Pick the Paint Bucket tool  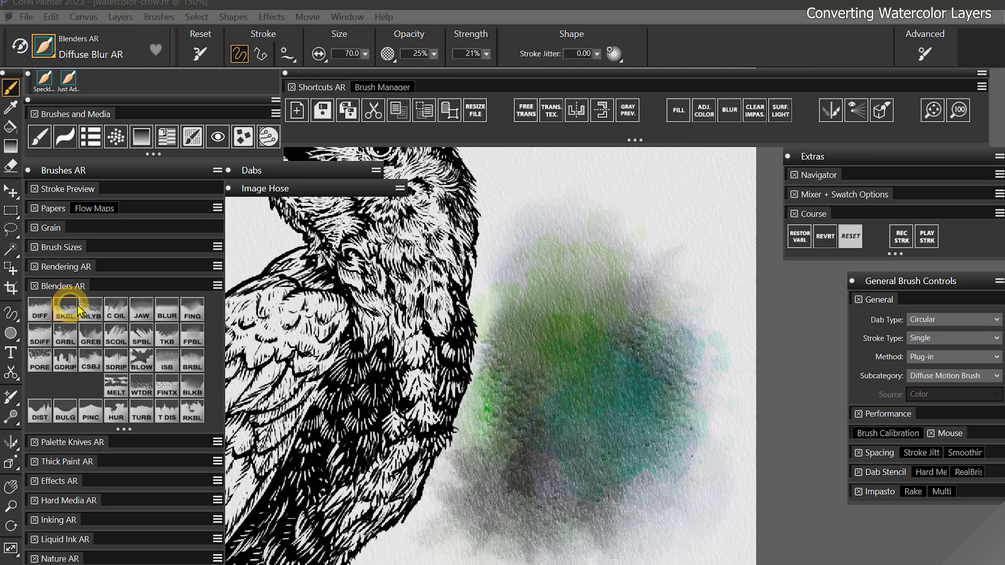point(11,126)
